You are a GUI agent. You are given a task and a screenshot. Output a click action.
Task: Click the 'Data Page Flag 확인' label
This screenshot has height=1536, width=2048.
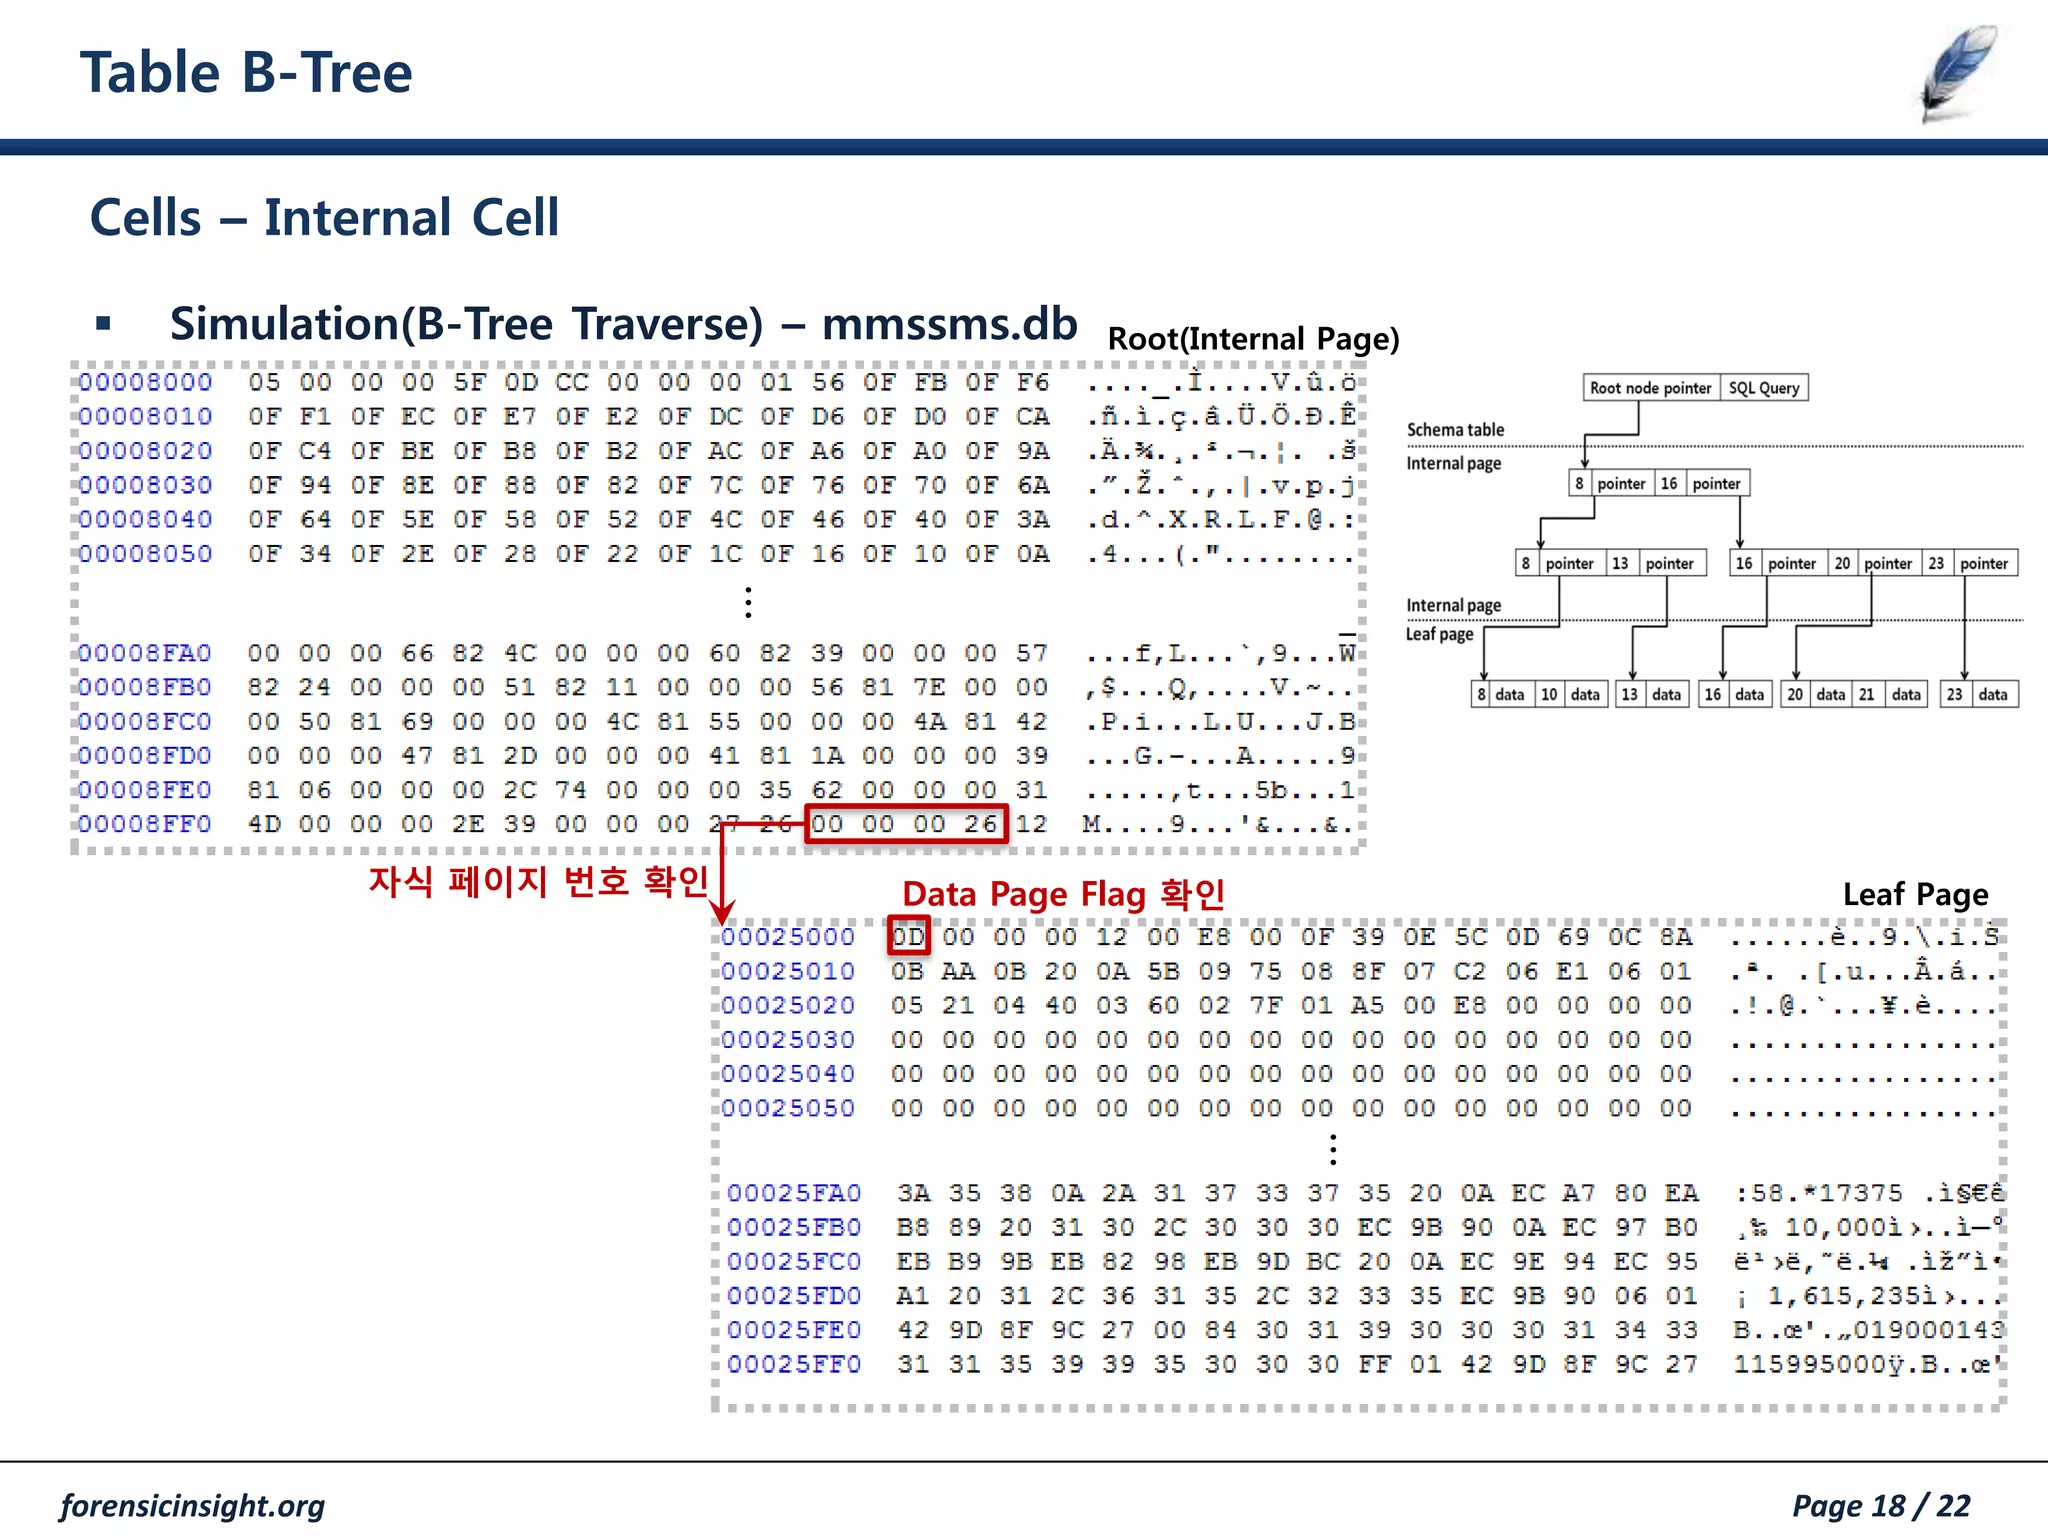click(1064, 894)
